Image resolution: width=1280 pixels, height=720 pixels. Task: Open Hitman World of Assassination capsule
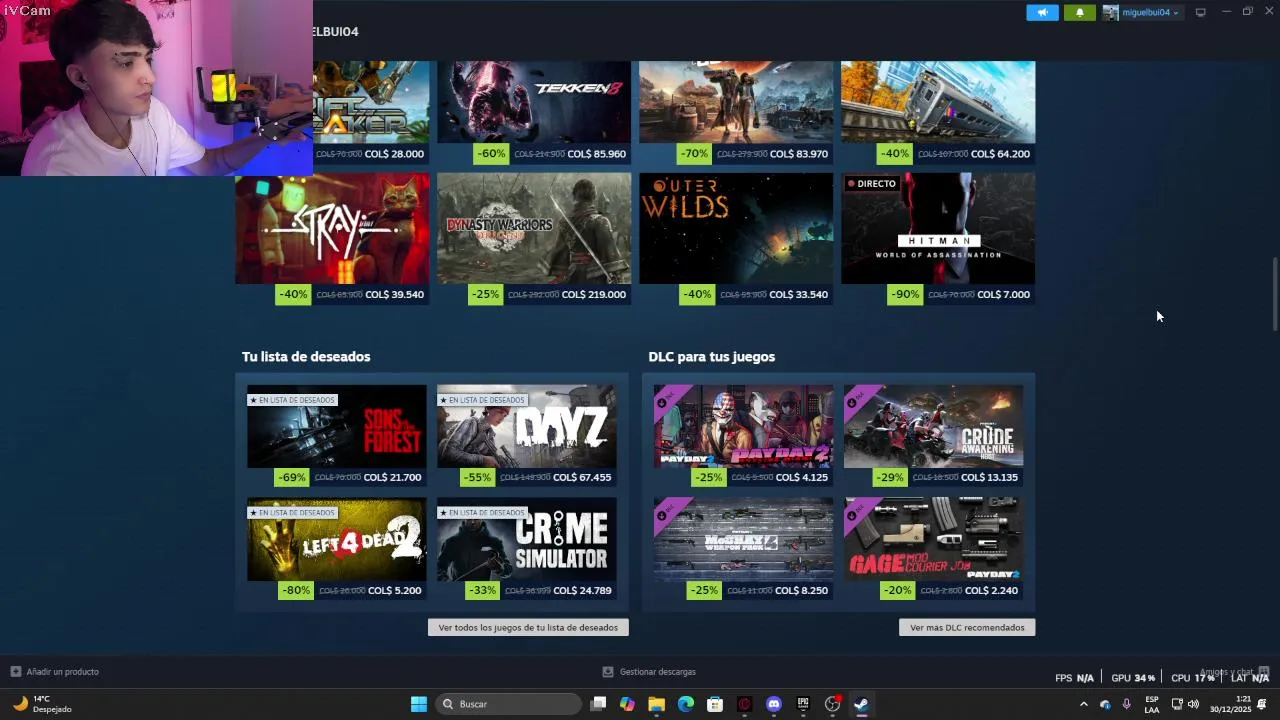[x=938, y=228]
